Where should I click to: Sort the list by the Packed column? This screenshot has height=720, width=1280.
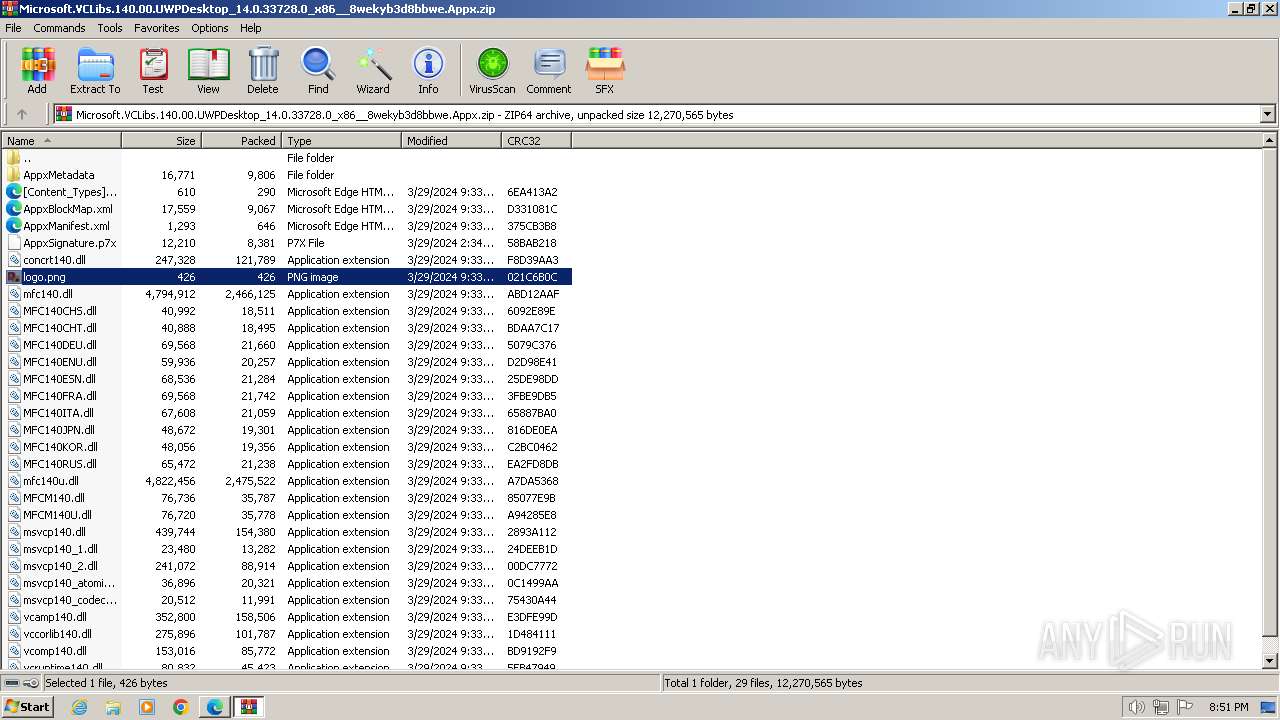pyautogui.click(x=242, y=141)
